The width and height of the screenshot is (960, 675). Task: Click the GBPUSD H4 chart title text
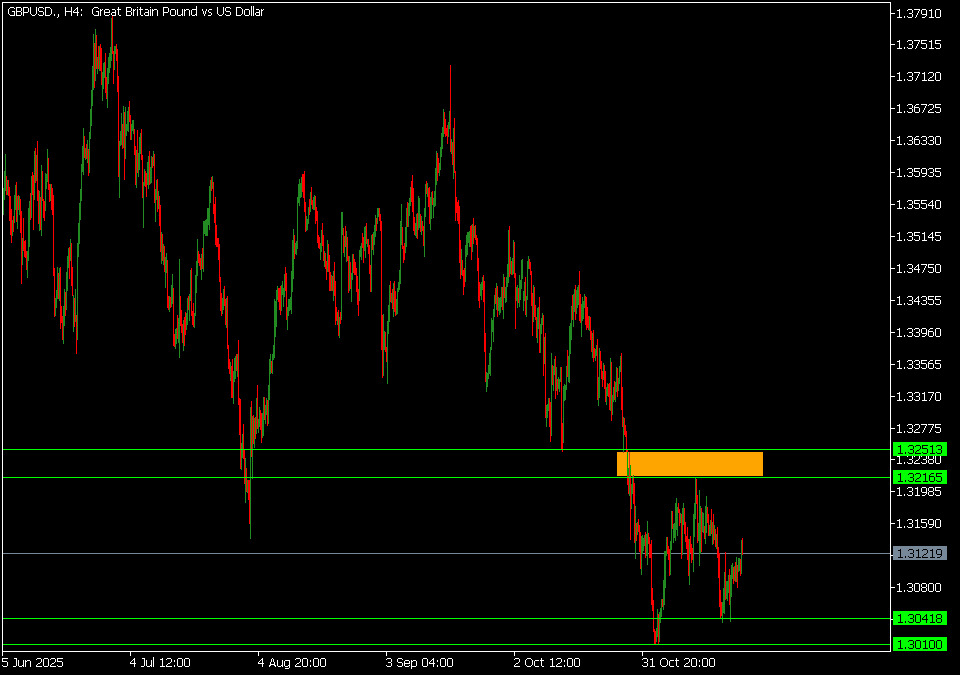click(x=135, y=12)
